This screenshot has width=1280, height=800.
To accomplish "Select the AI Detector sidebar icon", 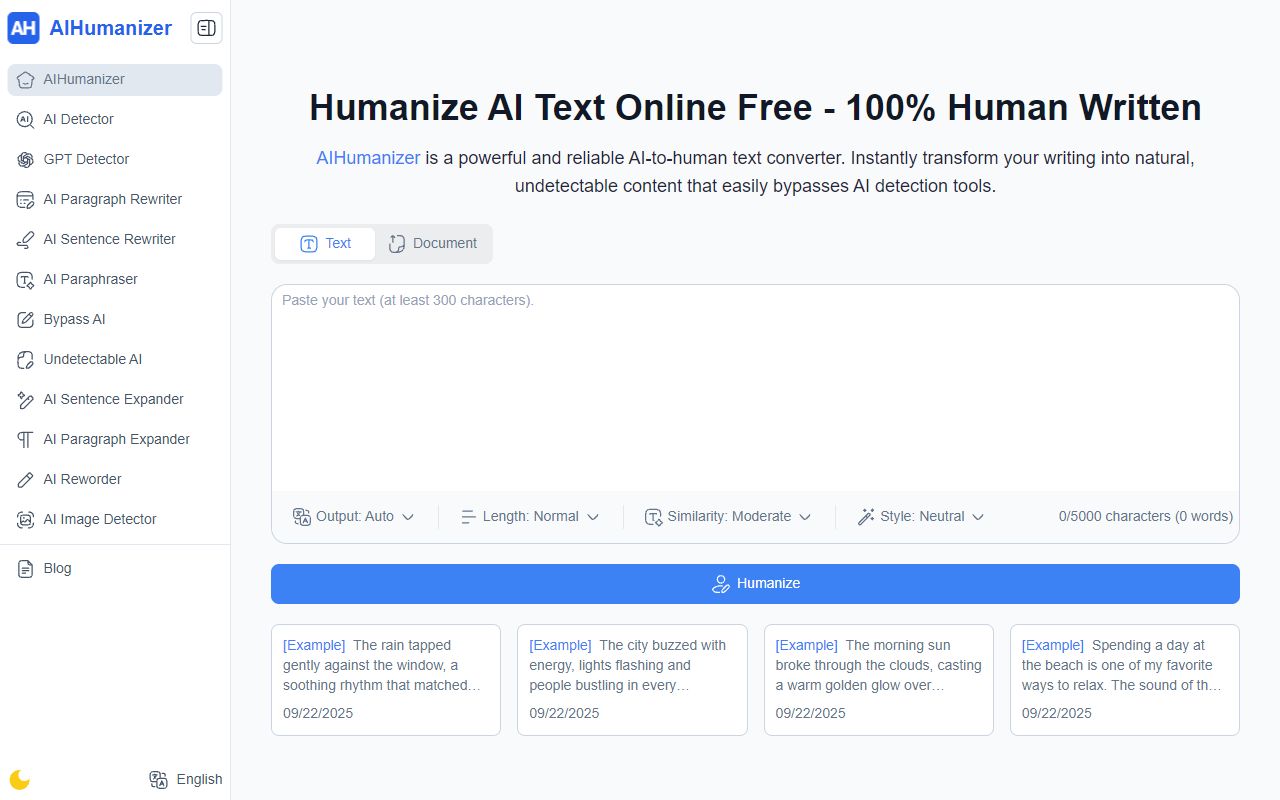I will click(x=24, y=119).
